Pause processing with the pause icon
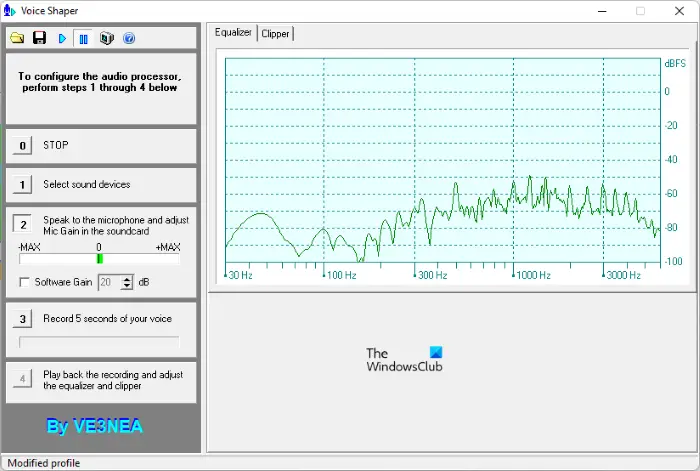 pos(83,39)
